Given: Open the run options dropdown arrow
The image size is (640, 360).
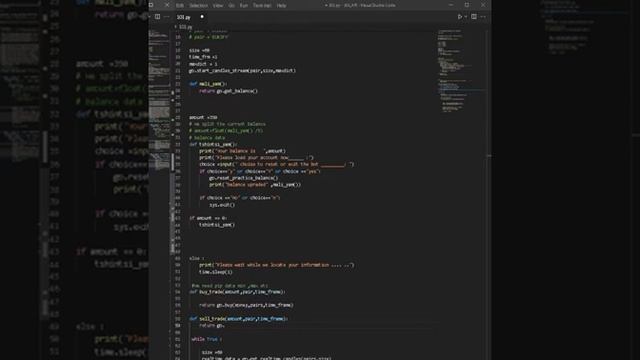Looking at the screenshot, I should click(x=466, y=17).
